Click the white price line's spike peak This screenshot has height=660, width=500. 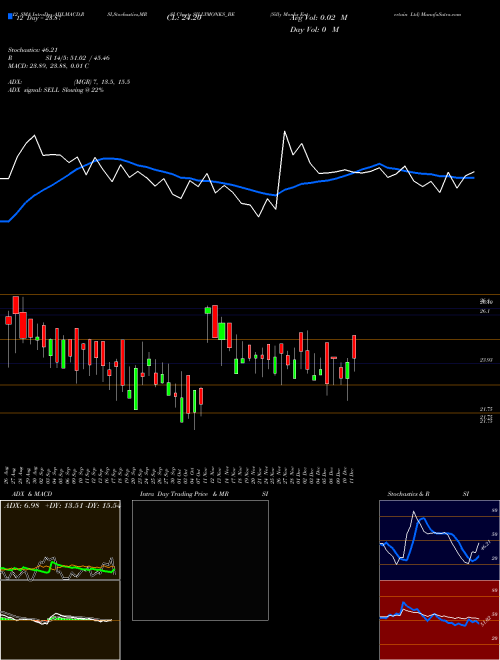(x=285, y=132)
